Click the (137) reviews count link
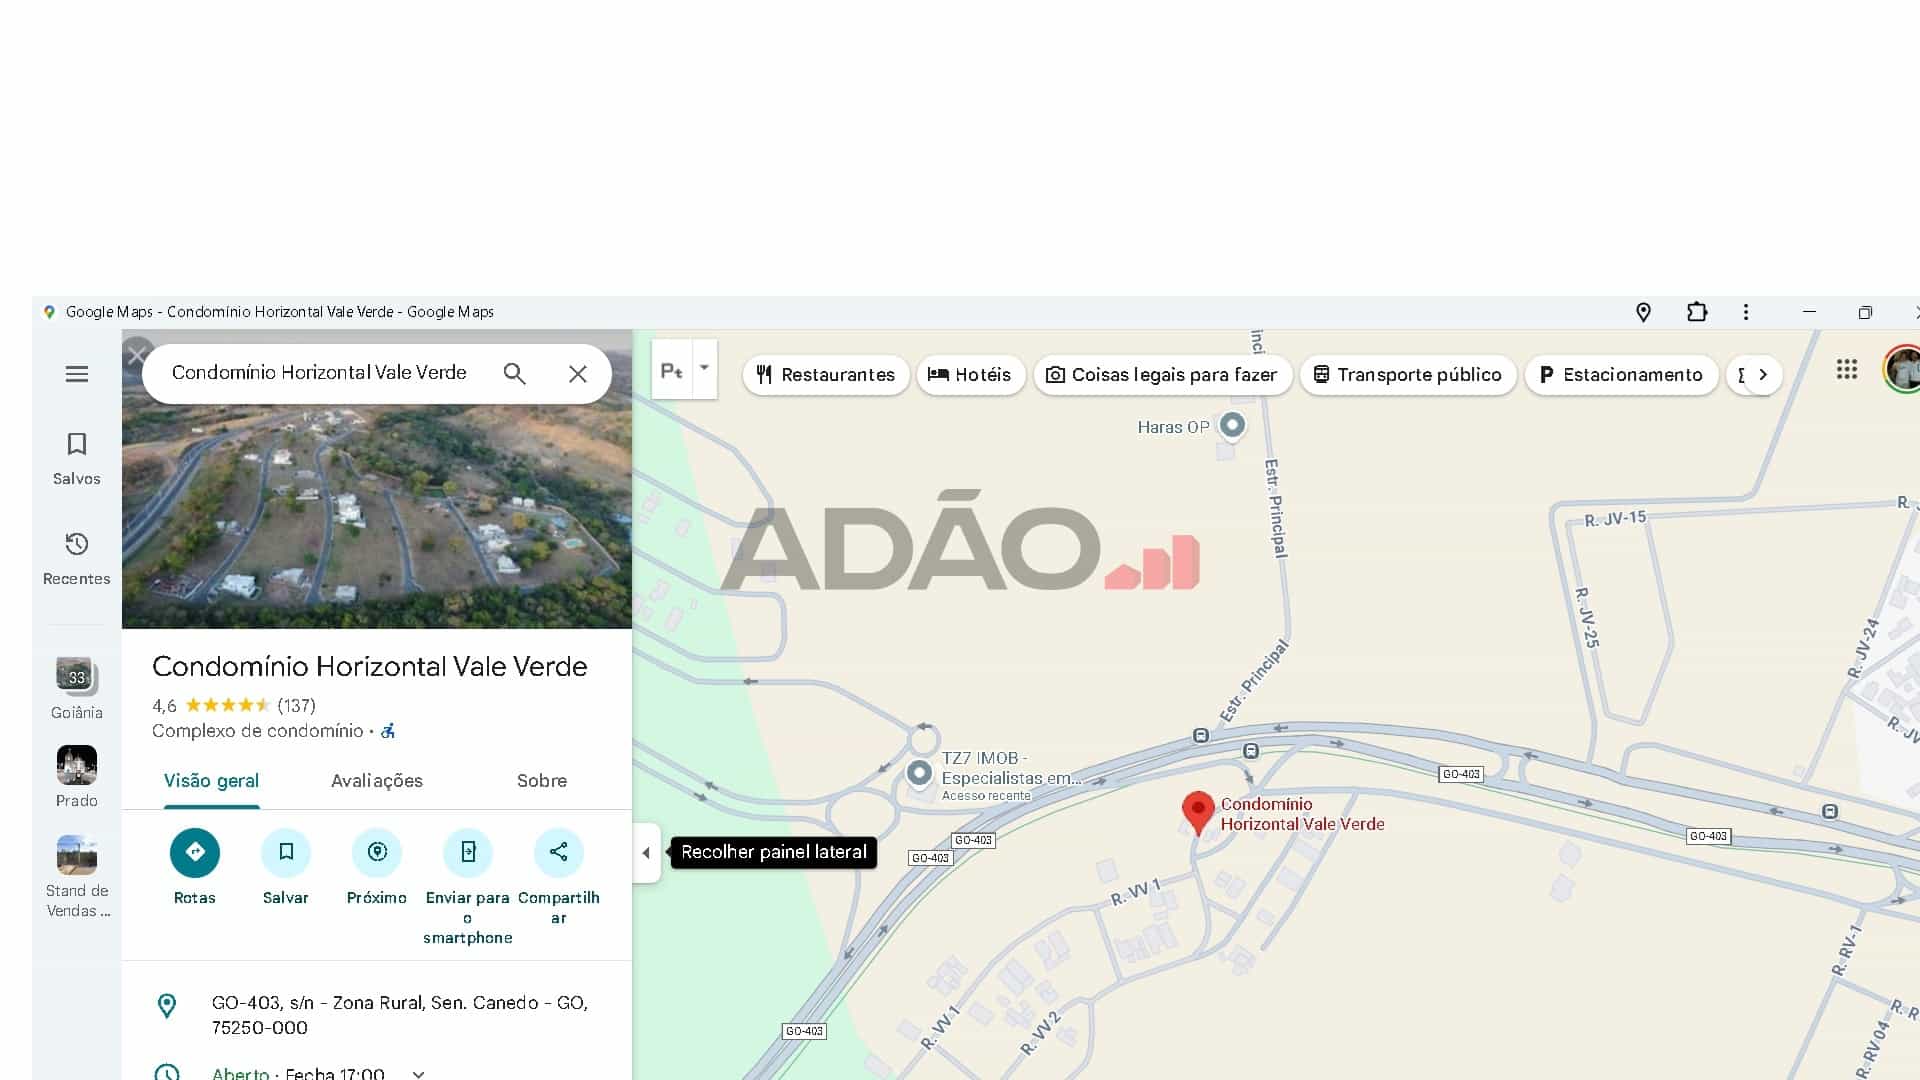 click(296, 706)
